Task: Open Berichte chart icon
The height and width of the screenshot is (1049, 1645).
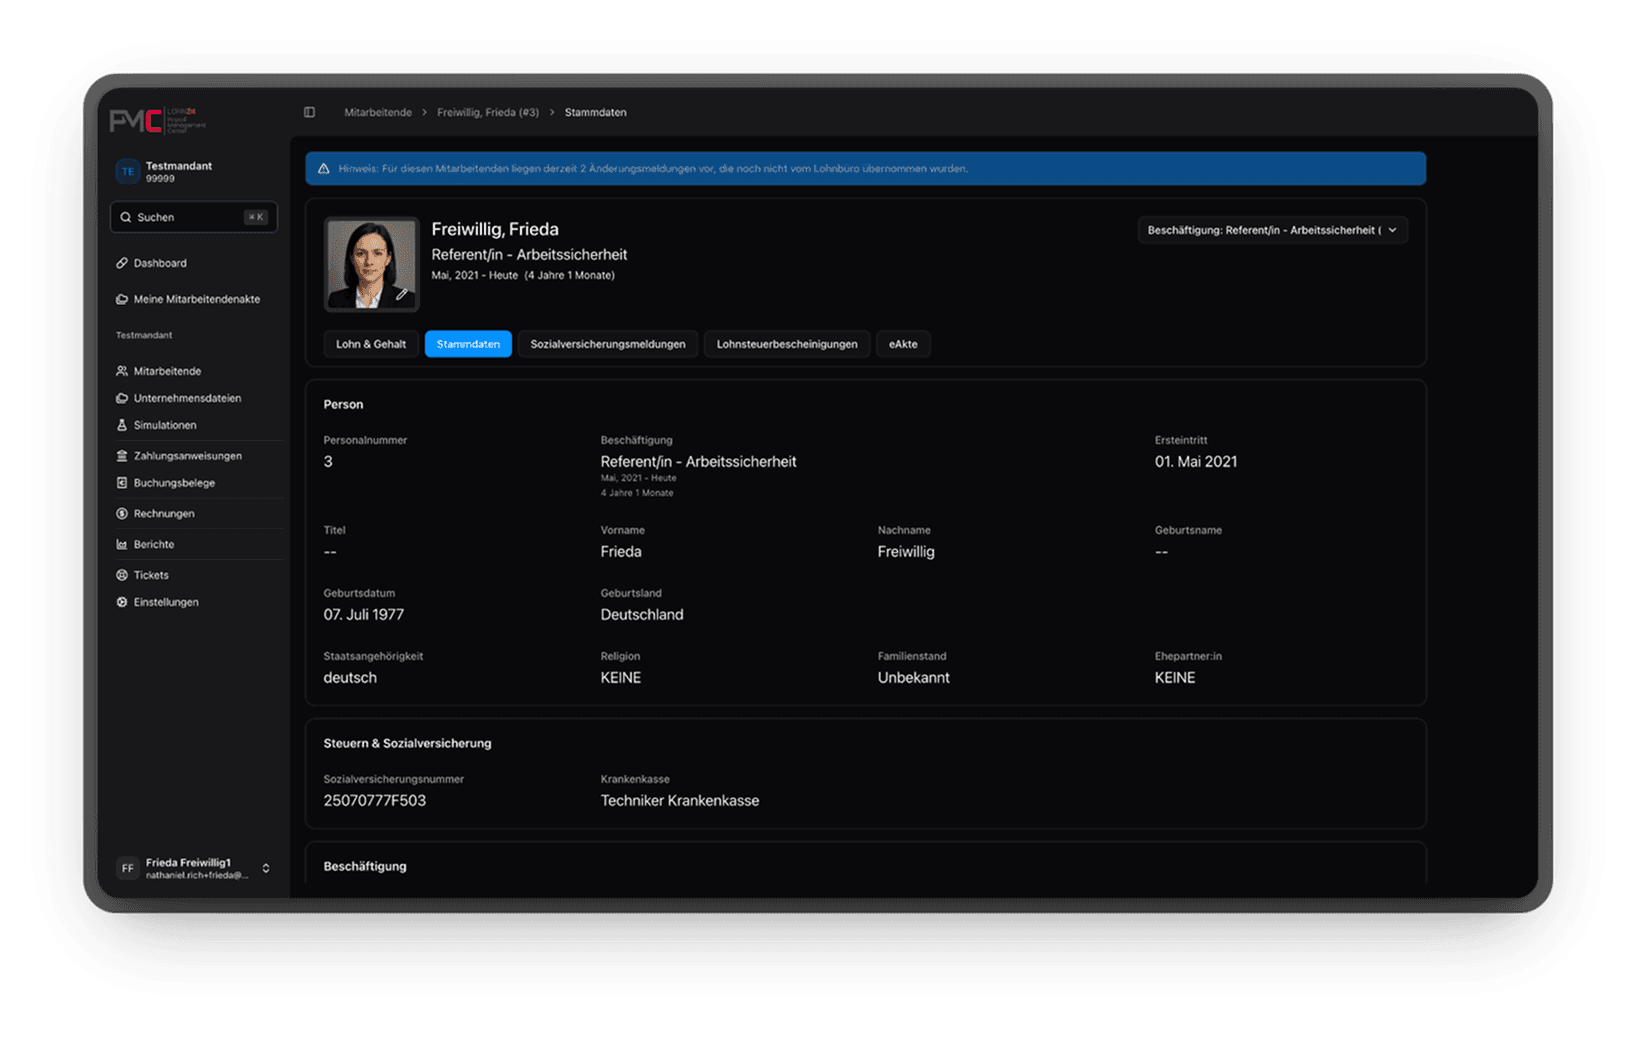Action: point(122,544)
